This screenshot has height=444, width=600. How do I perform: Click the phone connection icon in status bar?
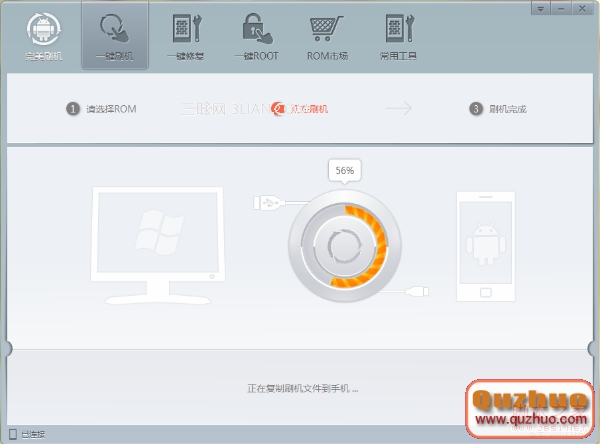(13, 434)
